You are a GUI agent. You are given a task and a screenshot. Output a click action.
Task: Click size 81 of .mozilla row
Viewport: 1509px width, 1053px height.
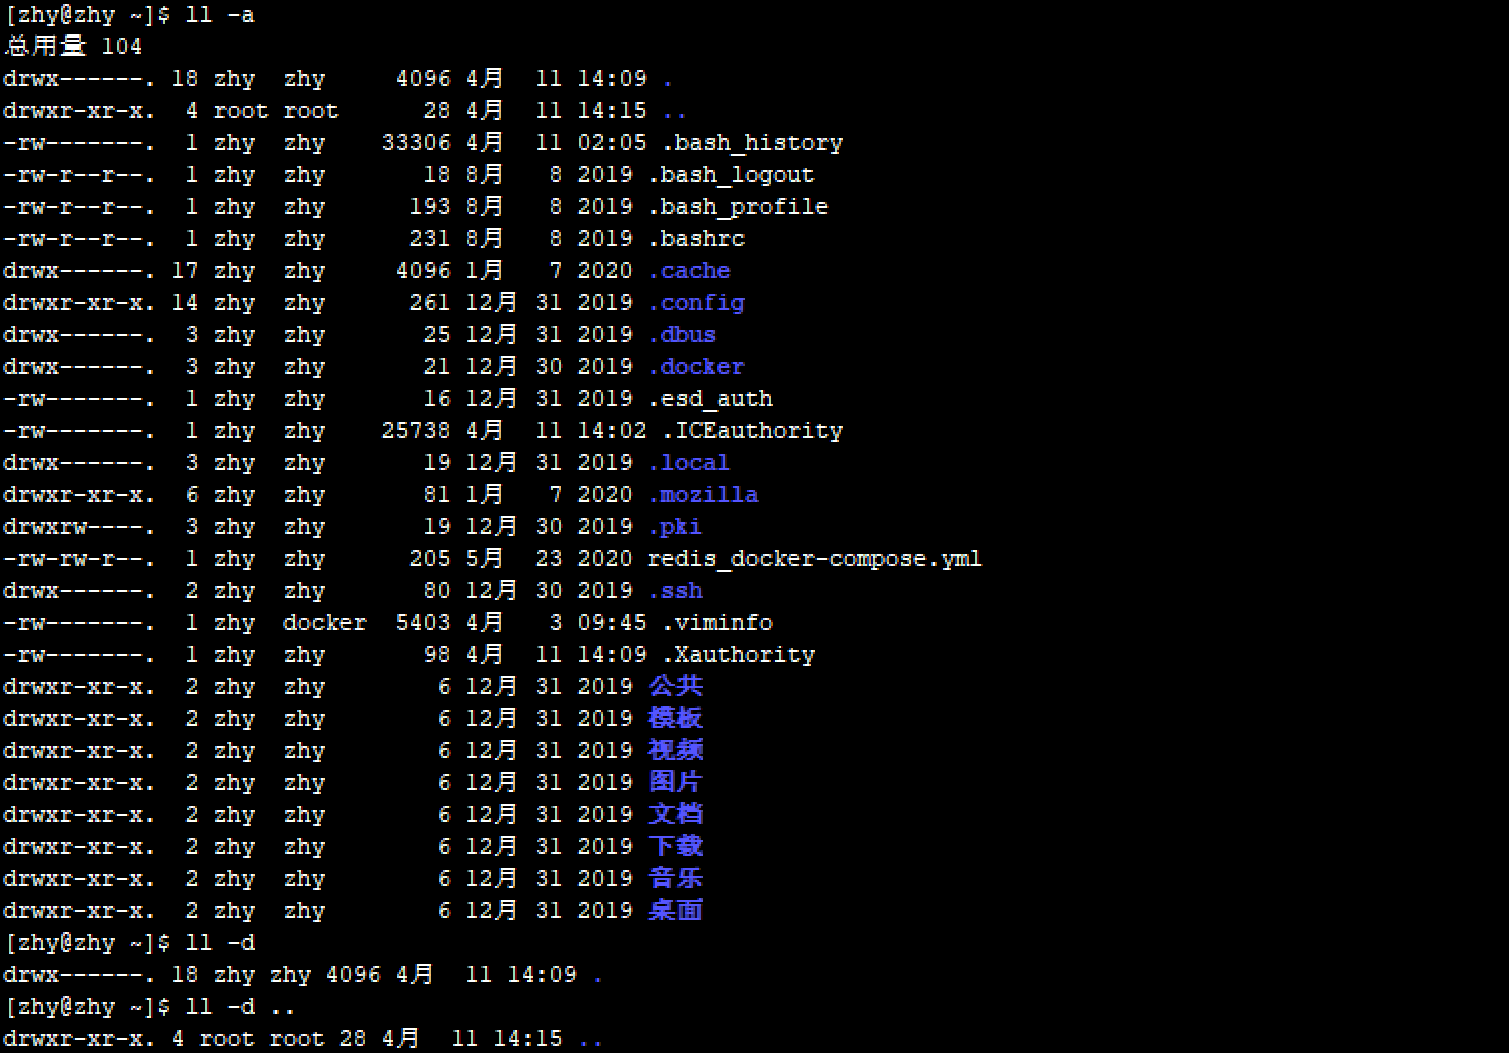tap(437, 495)
